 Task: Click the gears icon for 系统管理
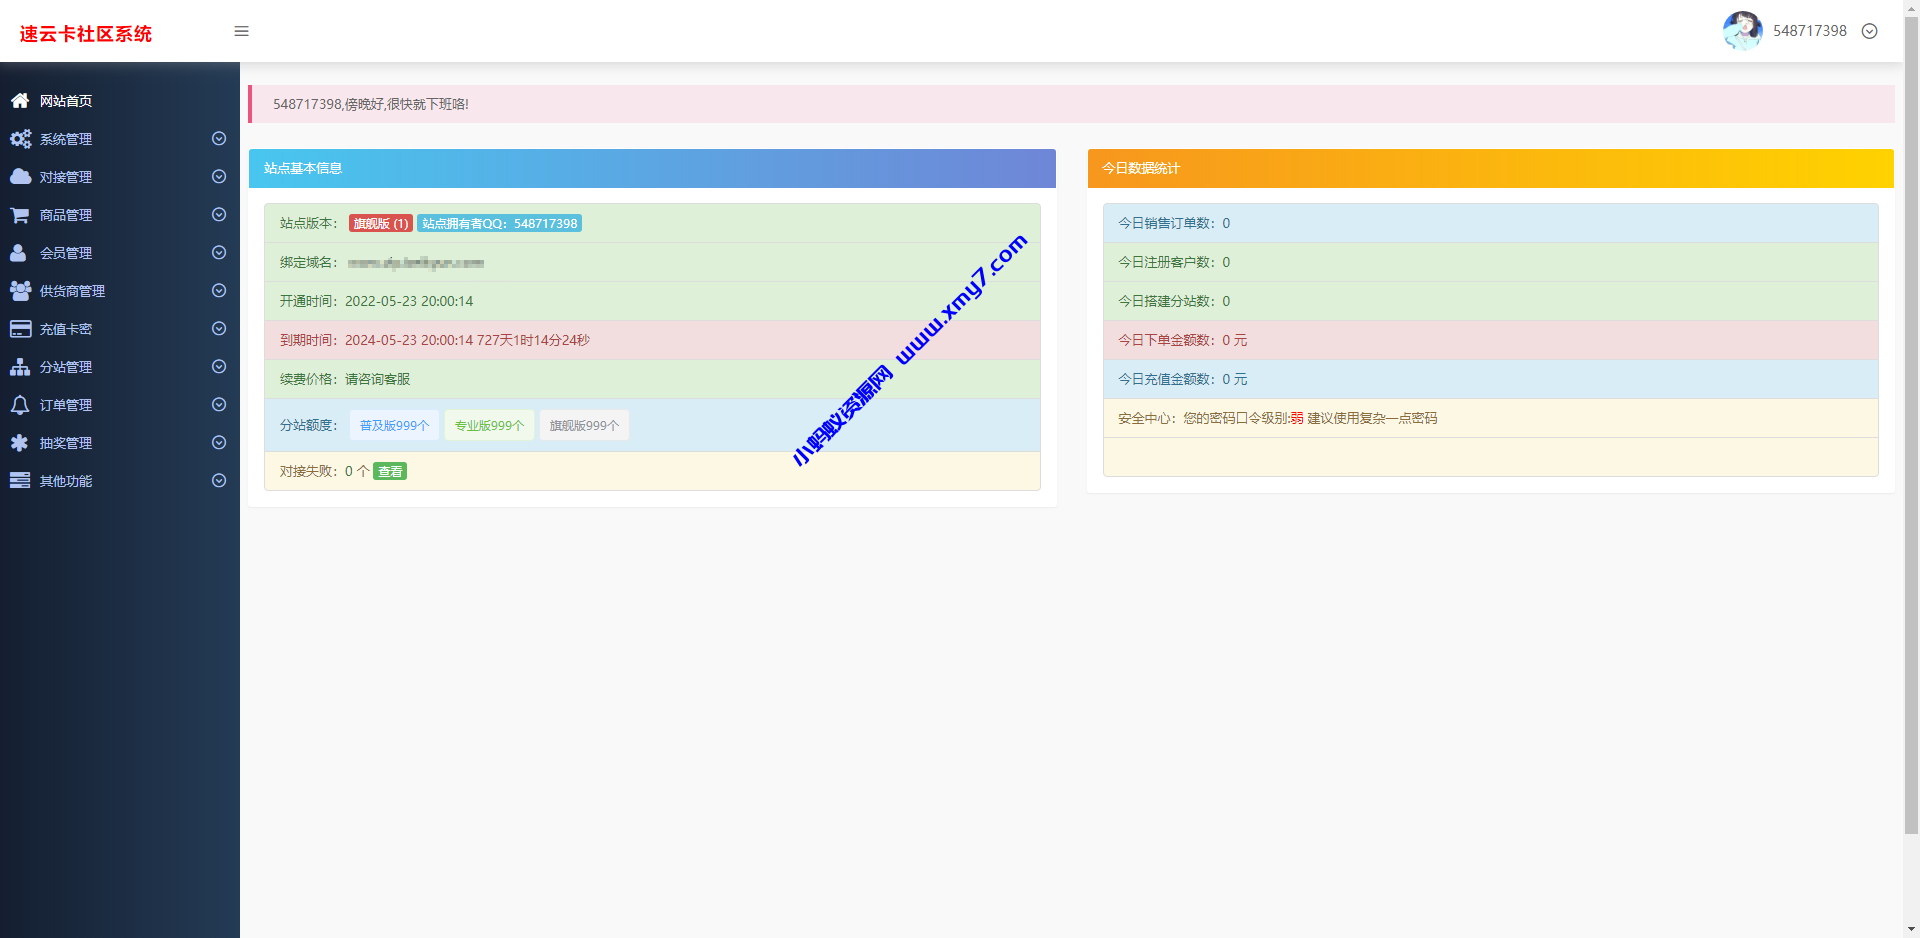point(20,139)
